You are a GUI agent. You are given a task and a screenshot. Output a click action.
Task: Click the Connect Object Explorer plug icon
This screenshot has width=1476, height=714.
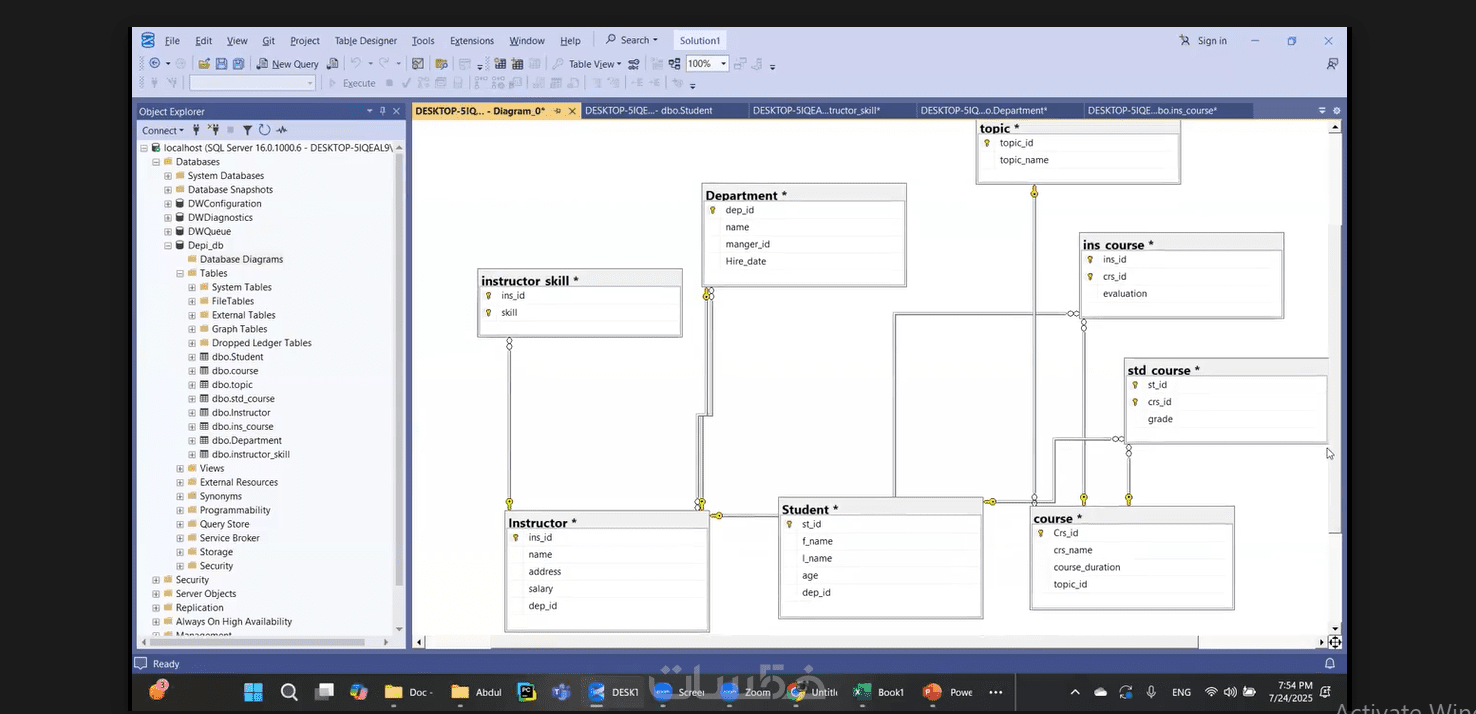point(196,130)
